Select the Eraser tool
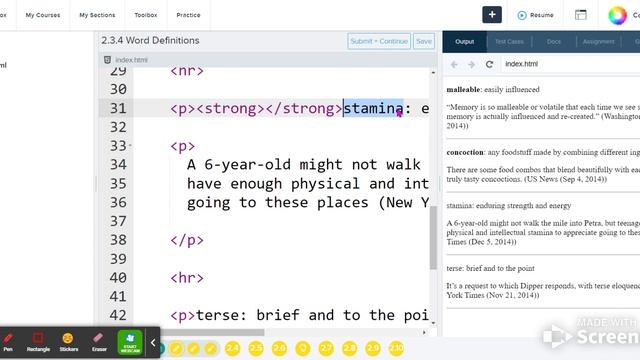640x360 pixels. pos(99,342)
